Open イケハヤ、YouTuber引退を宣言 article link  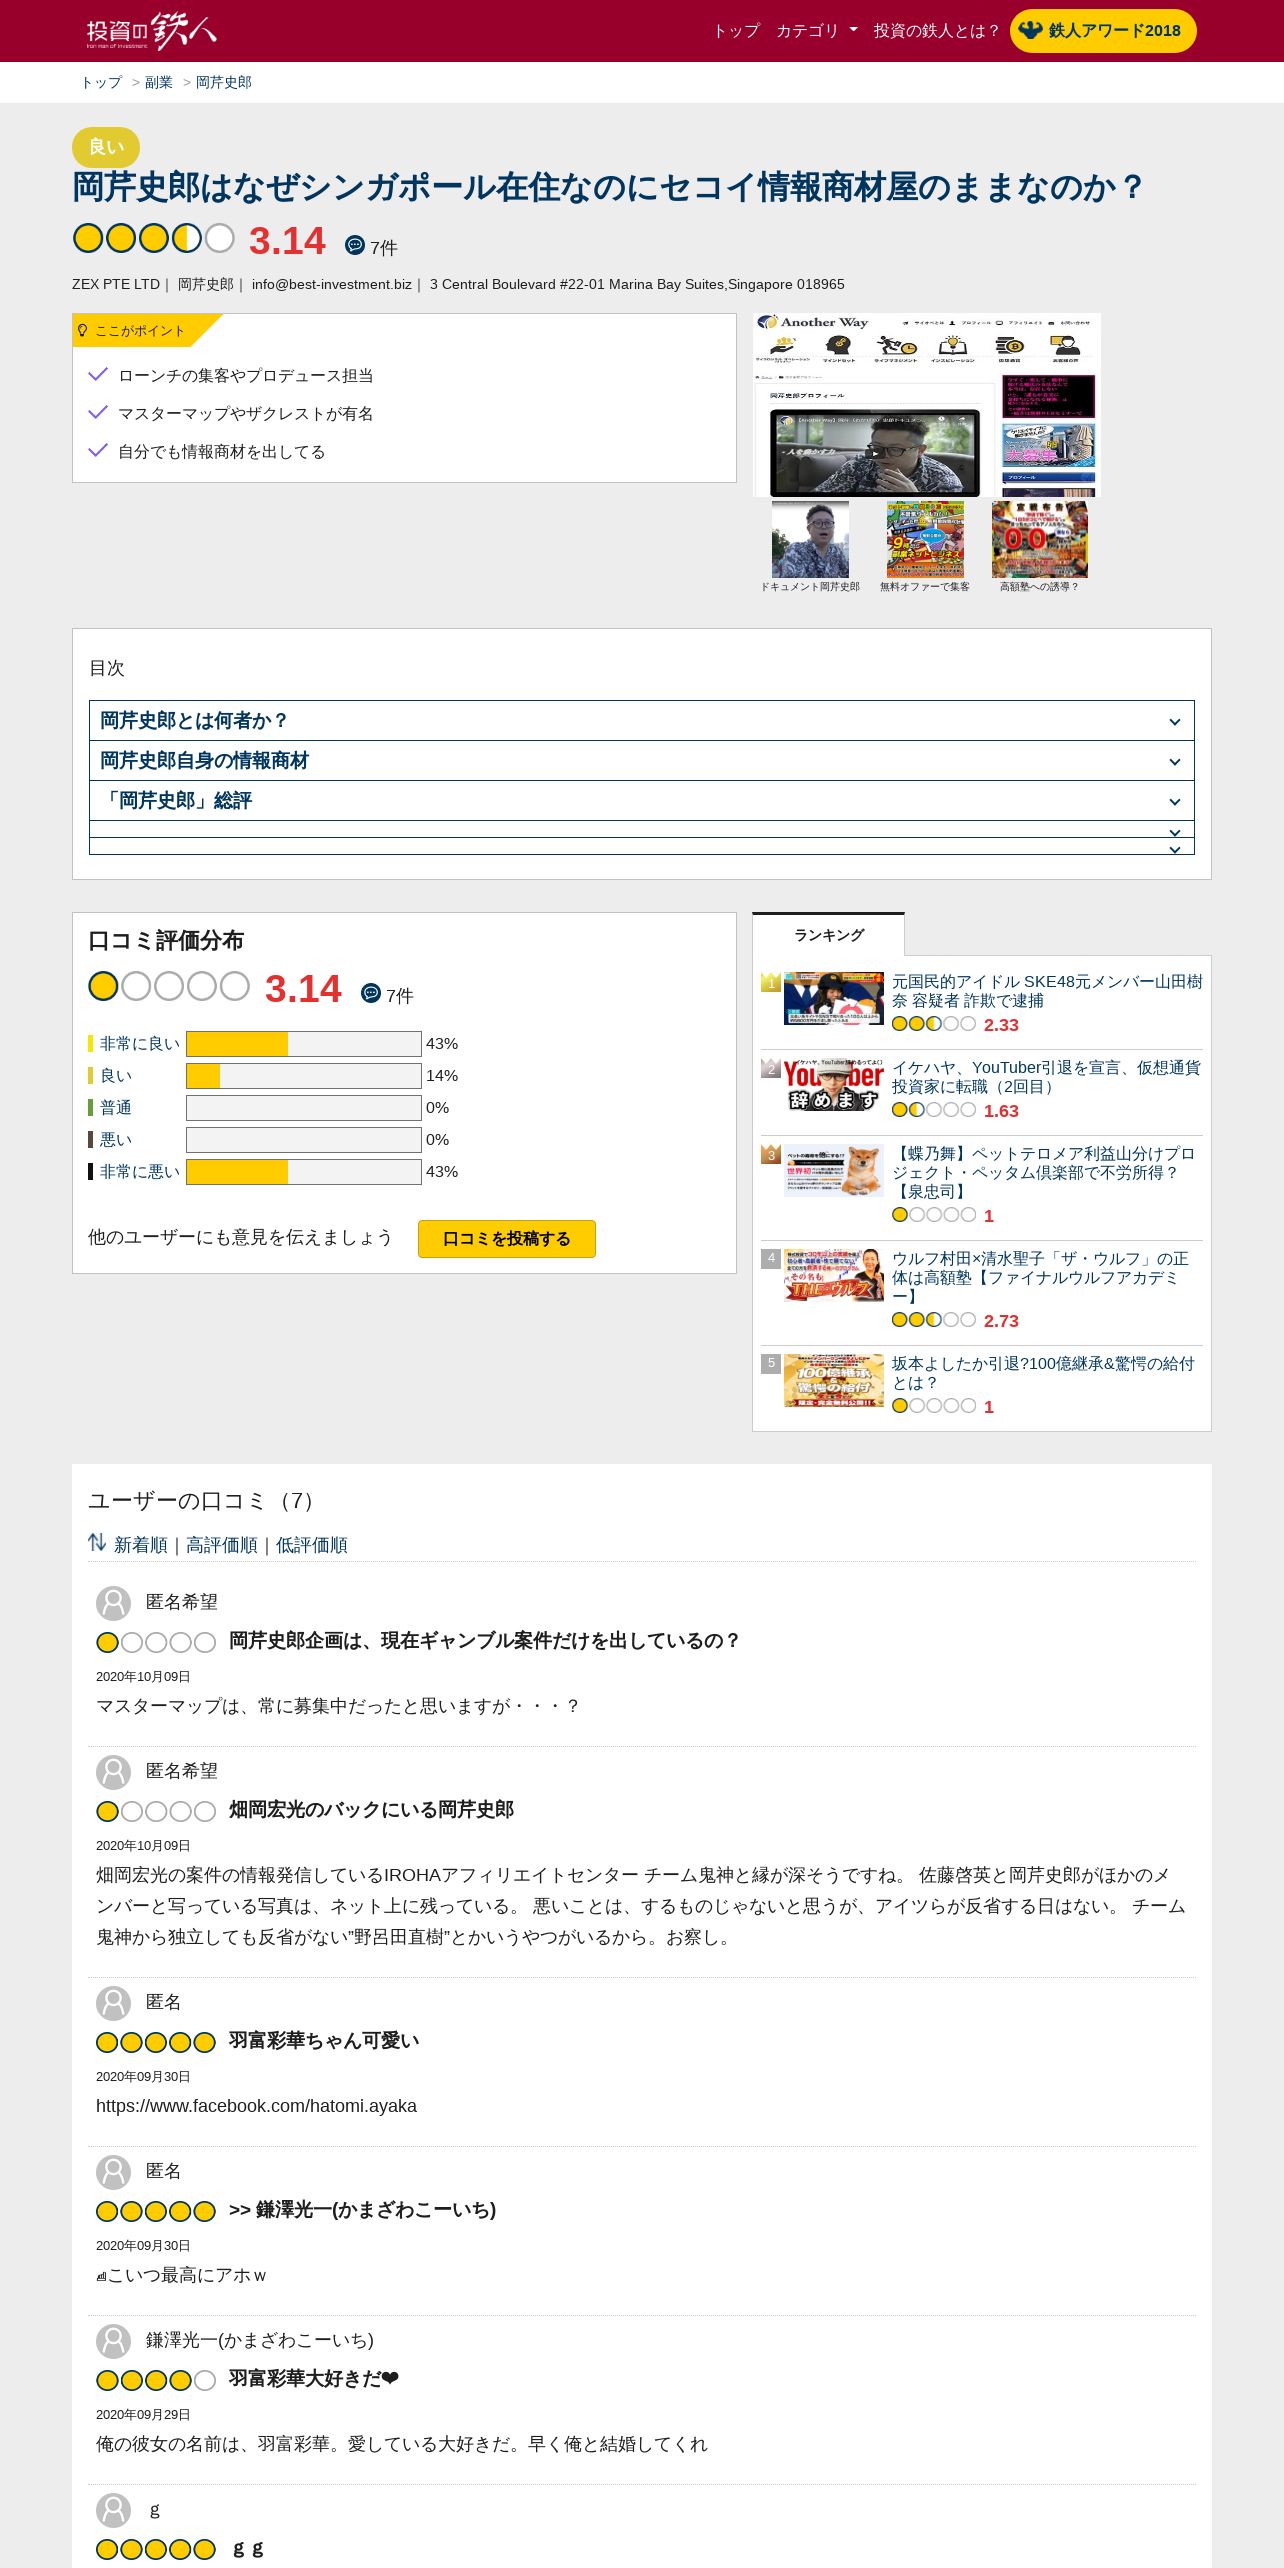point(1046,1077)
